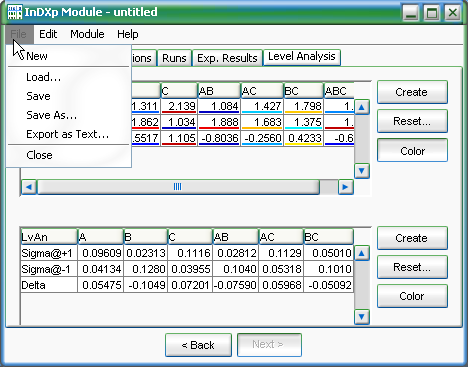Click the Sigma@-1 row label

tap(49, 269)
